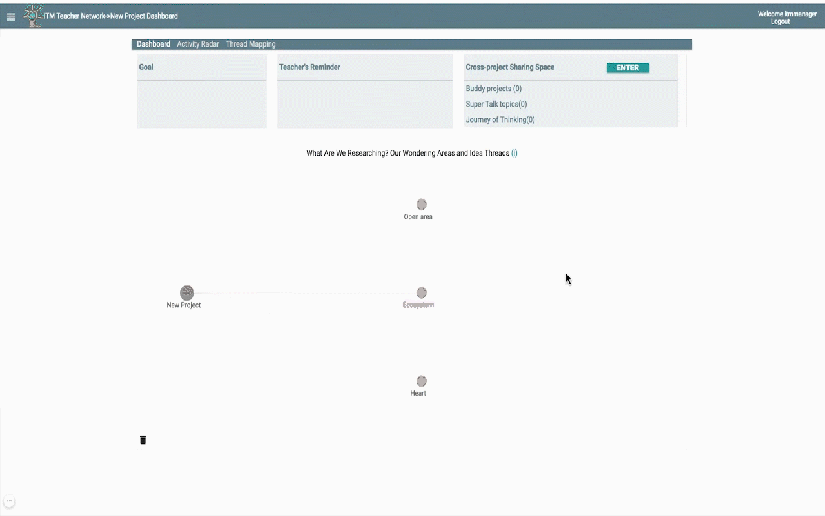Switch to the Activity Radar tab

[198, 45]
